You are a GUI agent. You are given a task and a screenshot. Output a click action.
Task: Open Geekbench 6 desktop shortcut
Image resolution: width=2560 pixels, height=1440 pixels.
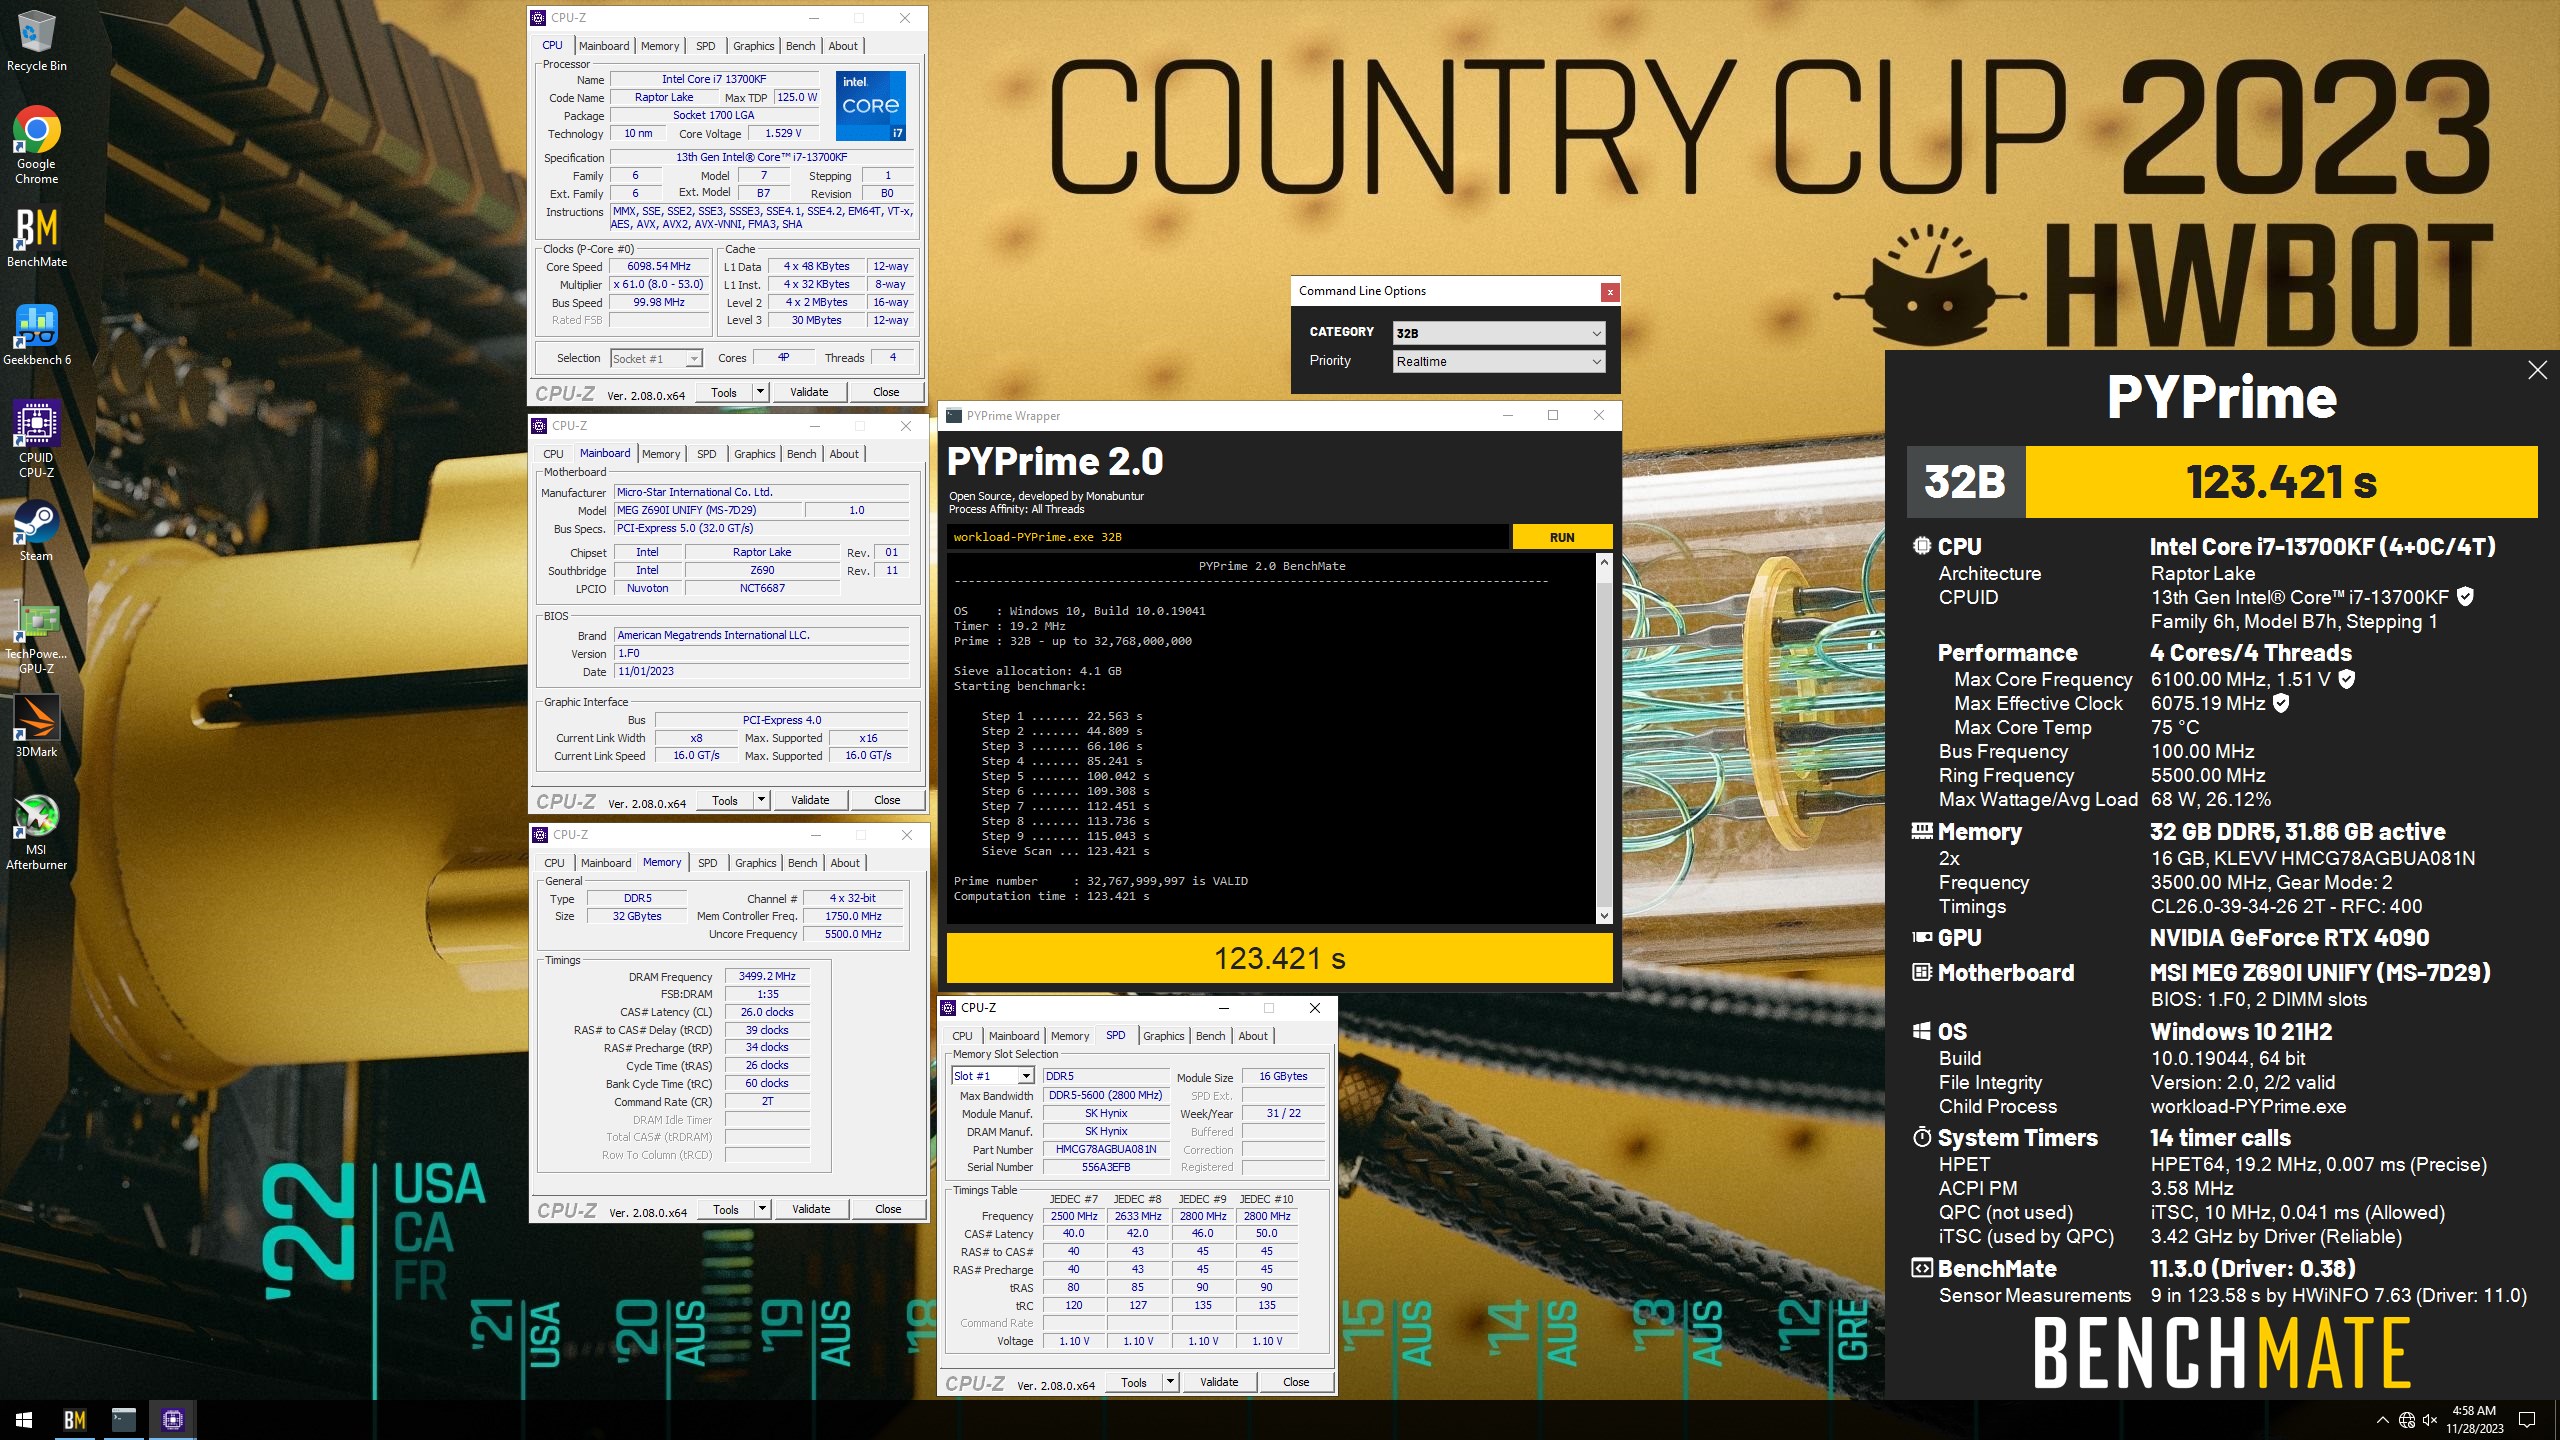pos(36,335)
